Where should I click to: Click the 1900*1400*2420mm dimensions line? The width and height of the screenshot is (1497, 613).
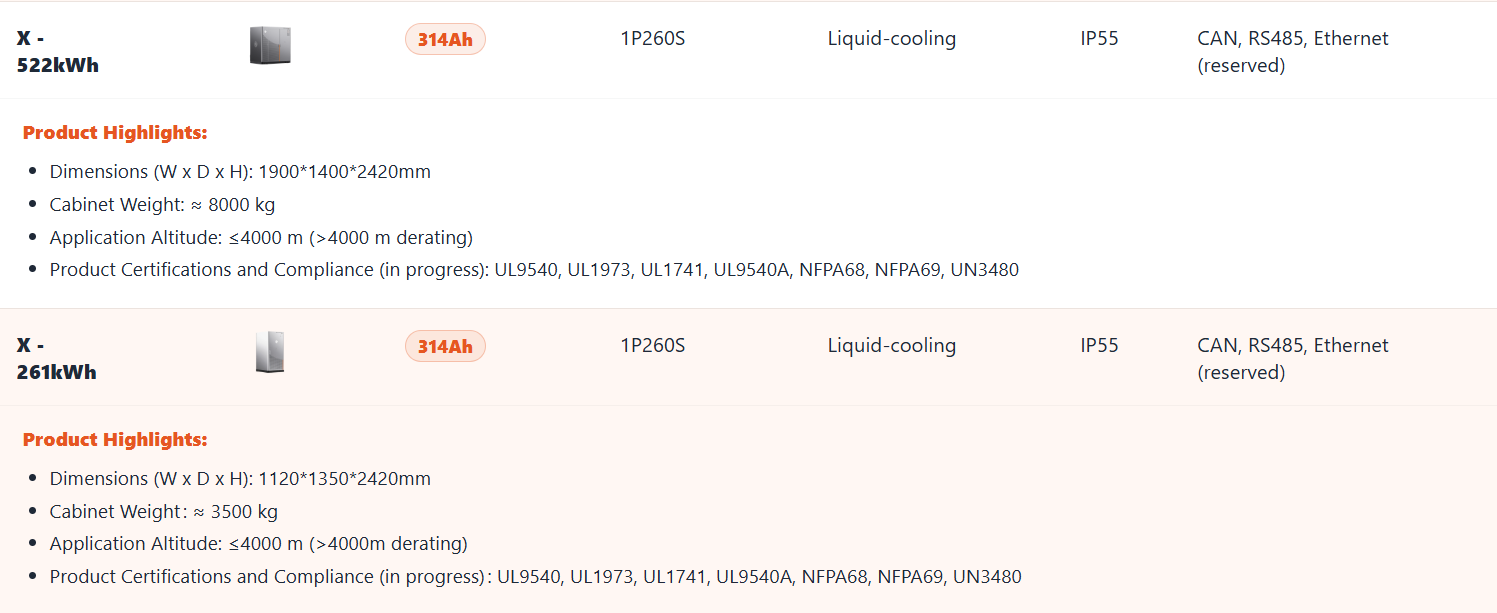coord(240,172)
